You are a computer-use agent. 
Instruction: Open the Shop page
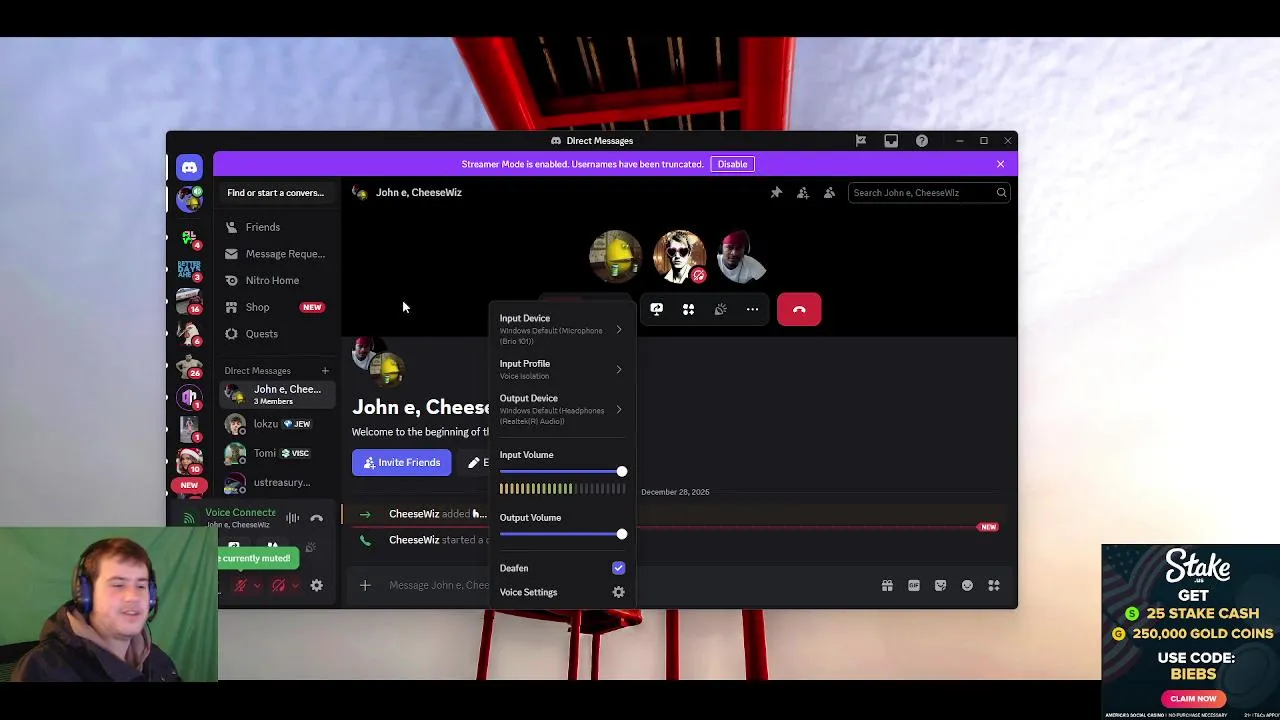tap(277, 307)
